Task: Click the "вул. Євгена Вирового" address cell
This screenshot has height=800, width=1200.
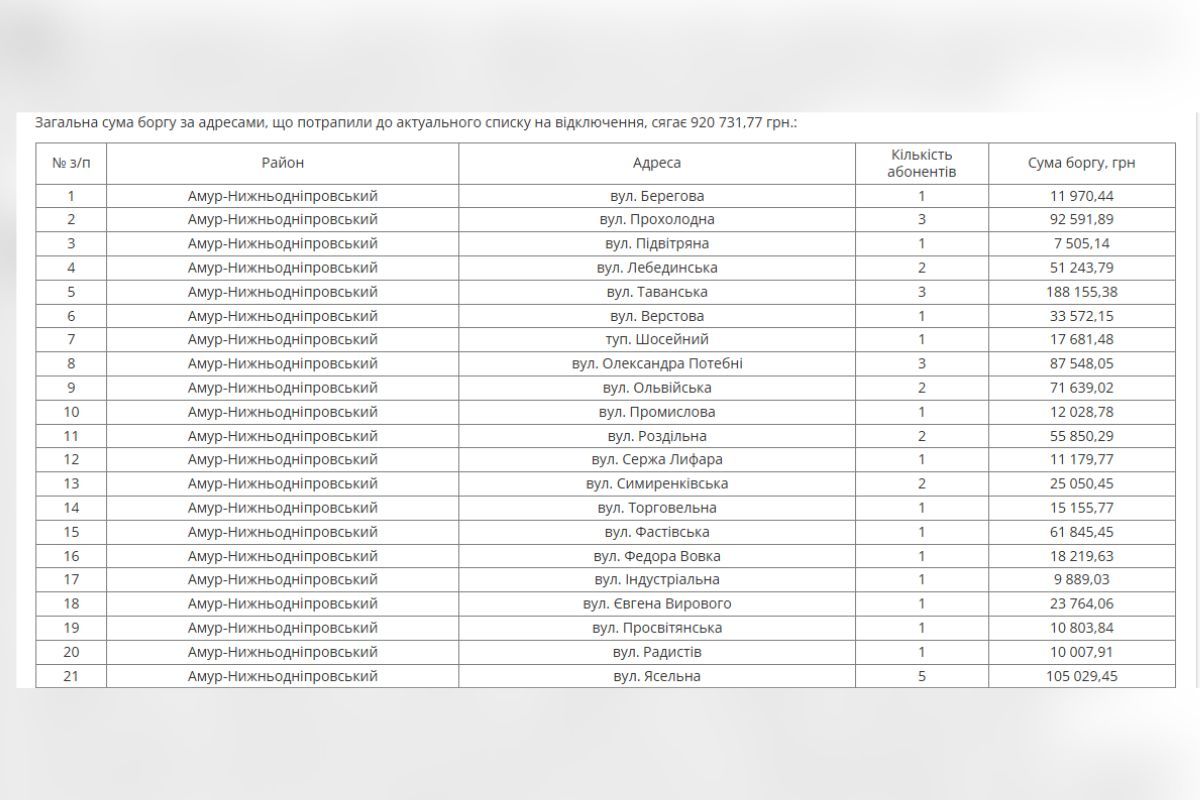Action: click(656, 604)
